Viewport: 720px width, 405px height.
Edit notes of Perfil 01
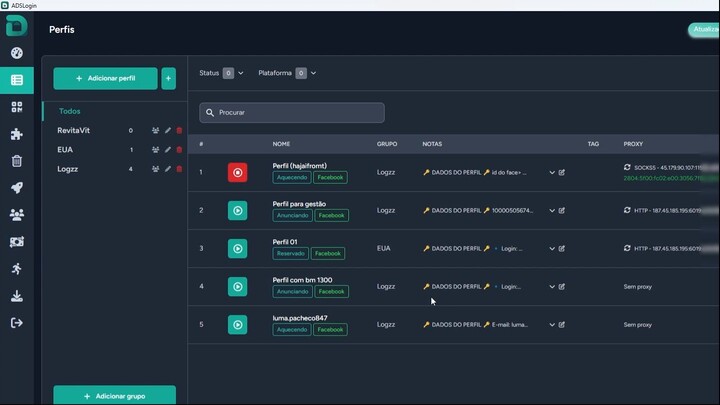click(562, 249)
